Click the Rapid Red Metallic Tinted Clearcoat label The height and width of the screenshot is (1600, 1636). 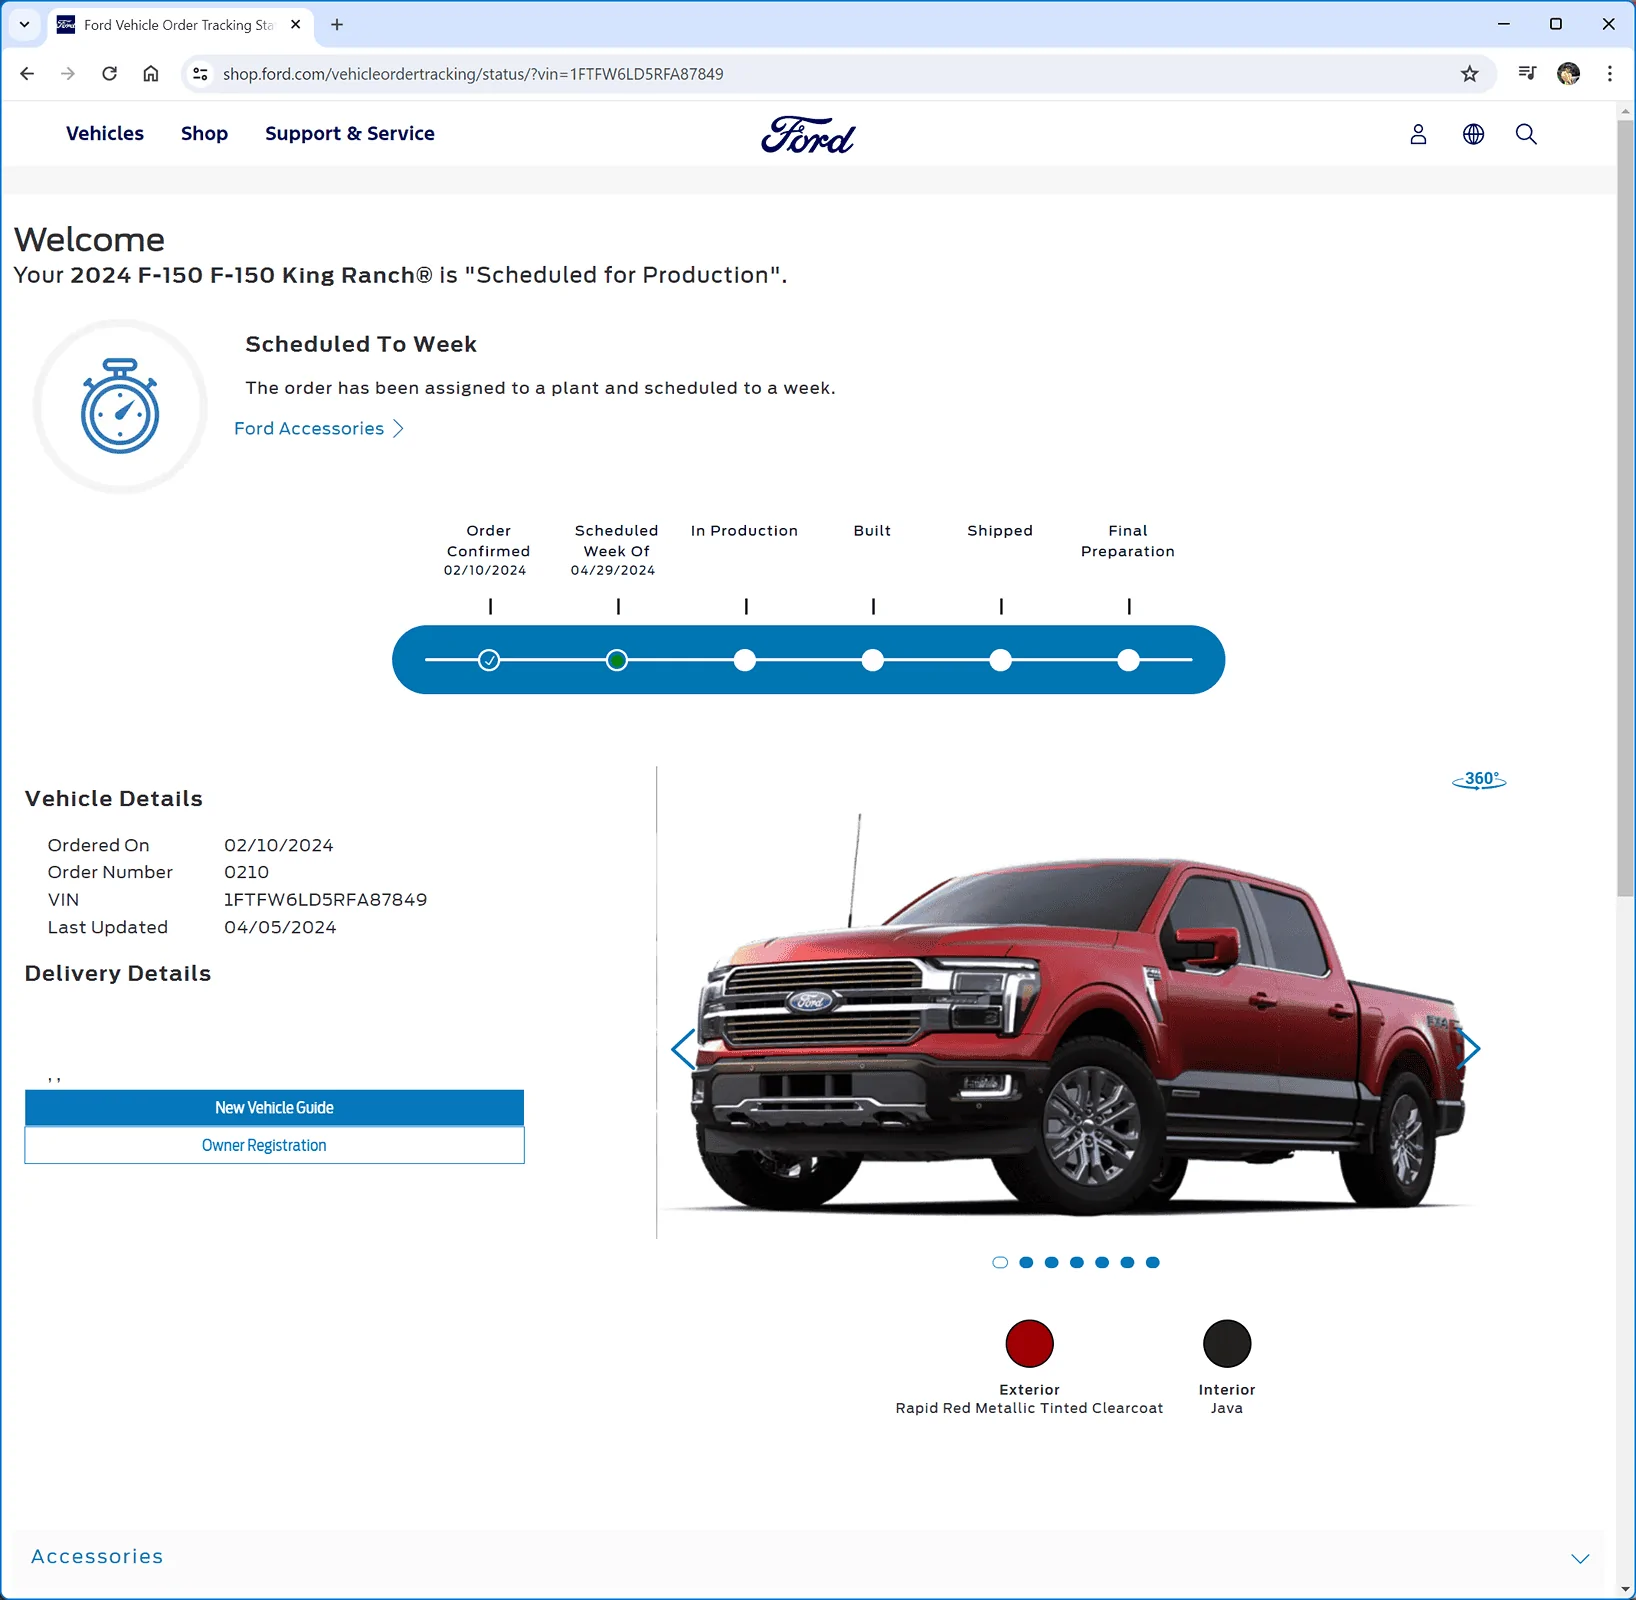tap(1030, 1409)
